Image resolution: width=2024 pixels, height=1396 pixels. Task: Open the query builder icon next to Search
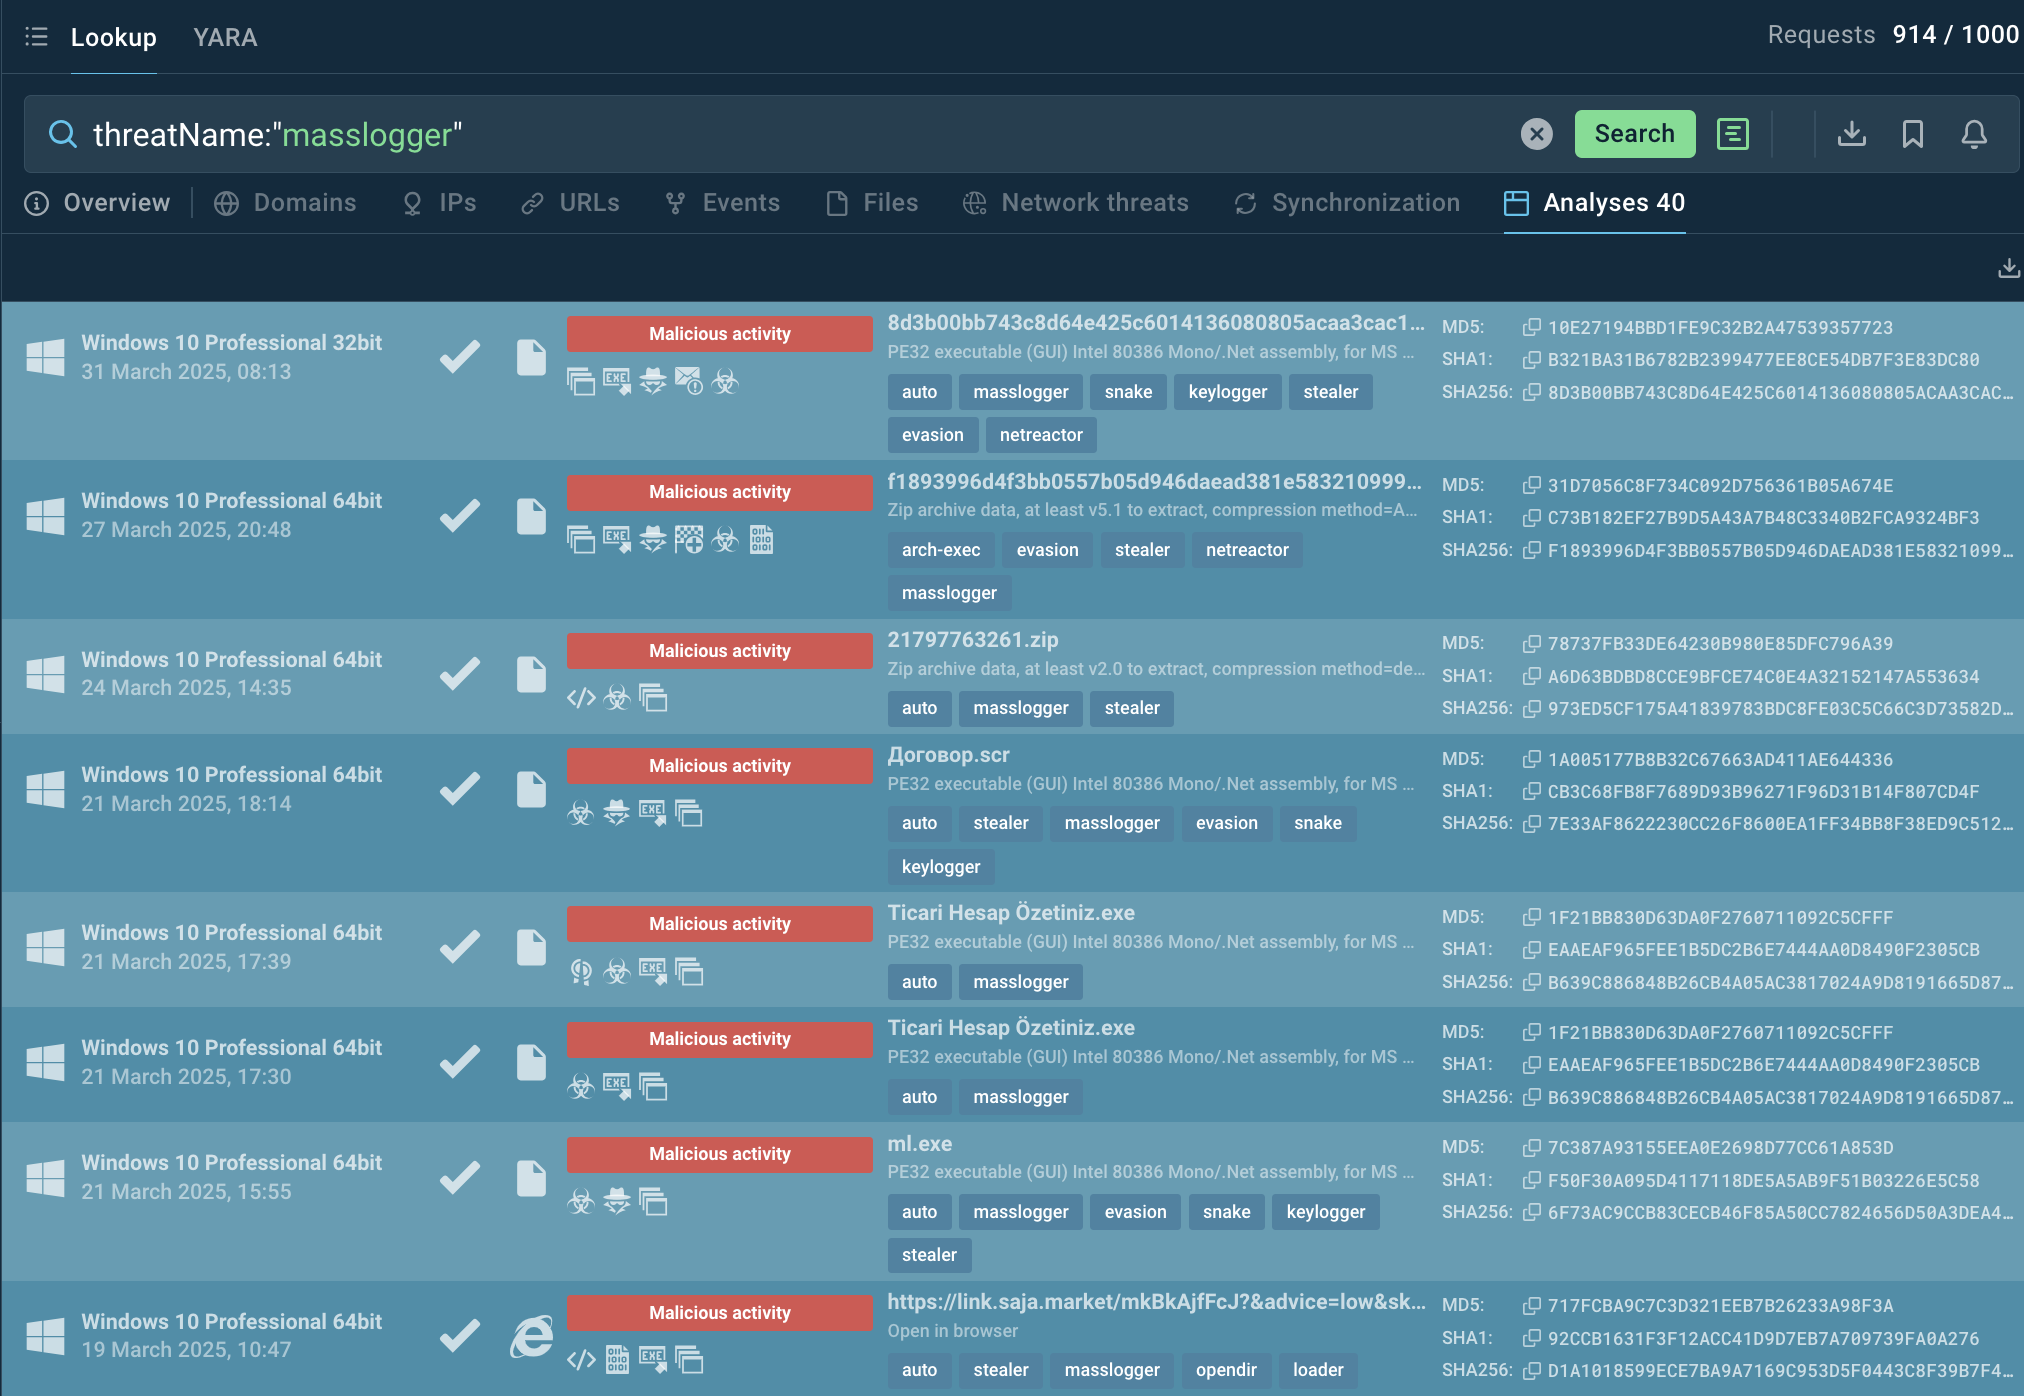coord(1733,134)
